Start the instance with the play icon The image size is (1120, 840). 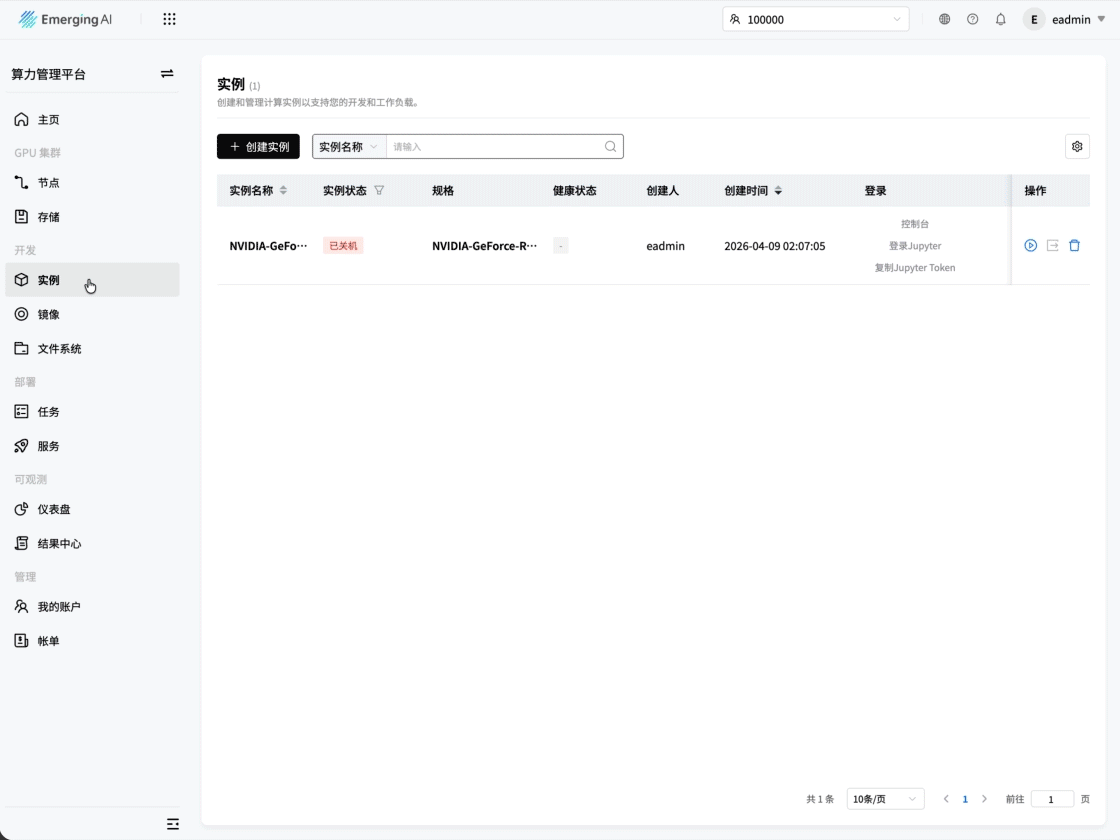(1031, 246)
